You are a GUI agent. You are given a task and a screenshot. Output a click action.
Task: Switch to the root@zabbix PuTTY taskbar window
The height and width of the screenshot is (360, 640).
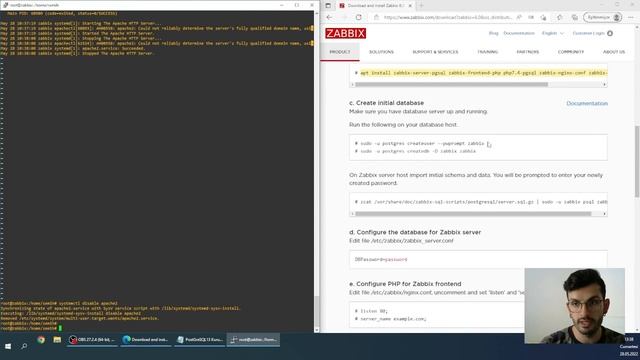(x=253, y=340)
